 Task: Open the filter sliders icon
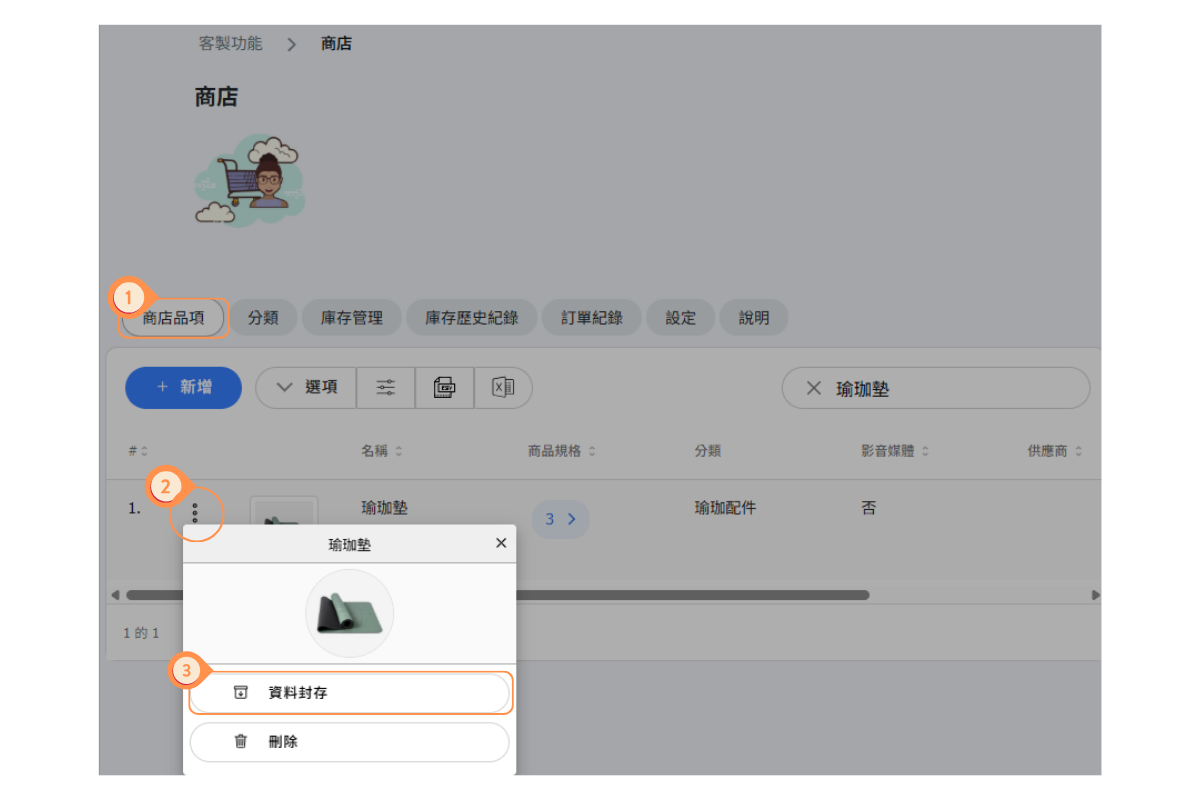click(386, 388)
